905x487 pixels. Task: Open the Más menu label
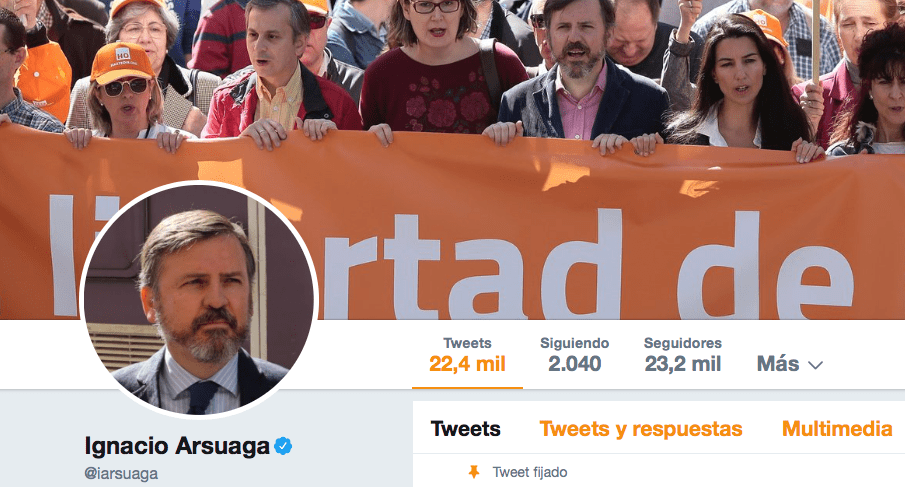[x=778, y=364]
